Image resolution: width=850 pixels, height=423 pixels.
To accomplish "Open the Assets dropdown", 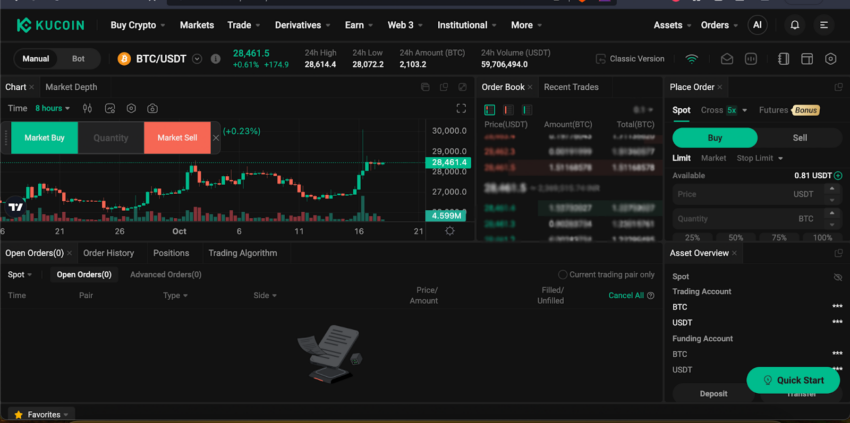I will (x=672, y=25).
